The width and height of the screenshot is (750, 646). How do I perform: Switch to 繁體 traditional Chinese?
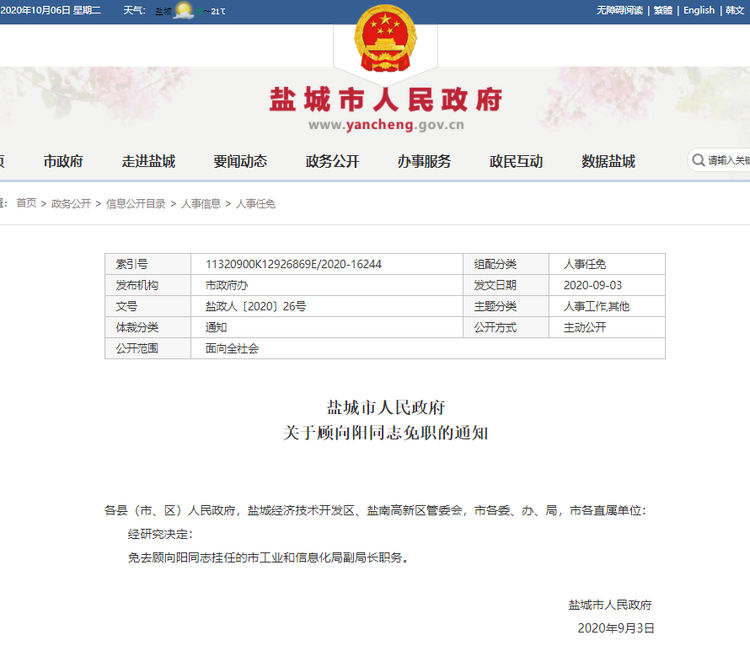[663, 11]
